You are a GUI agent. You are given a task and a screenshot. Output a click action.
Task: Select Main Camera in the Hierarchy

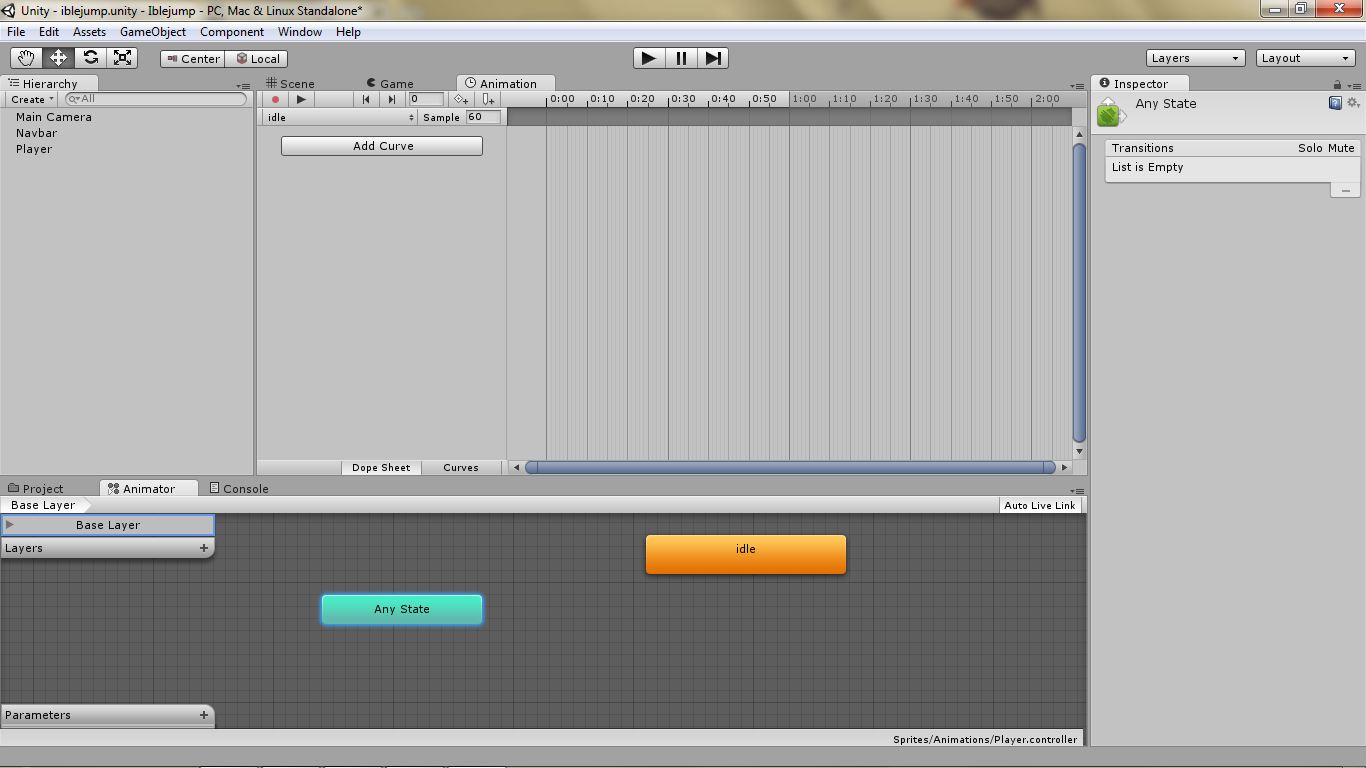coord(54,117)
